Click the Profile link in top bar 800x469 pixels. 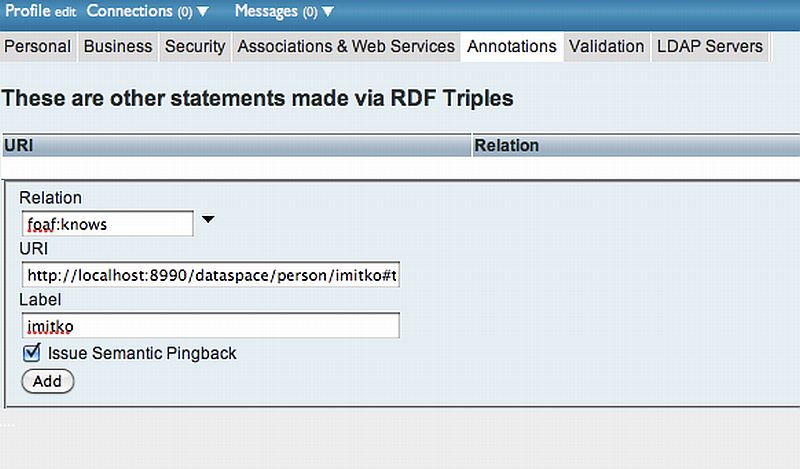(27, 11)
